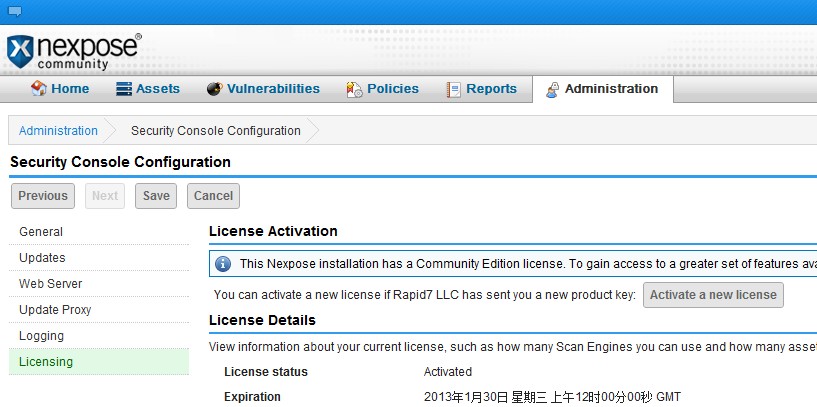Image resolution: width=817 pixels, height=407 pixels.
Task: Click the expiration date value
Action: pyautogui.click(x=552, y=397)
